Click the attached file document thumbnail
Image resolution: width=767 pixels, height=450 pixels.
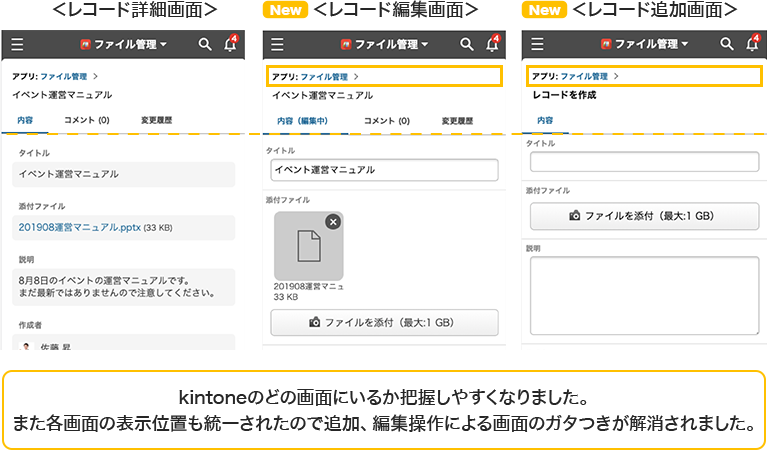[x=309, y=246]
